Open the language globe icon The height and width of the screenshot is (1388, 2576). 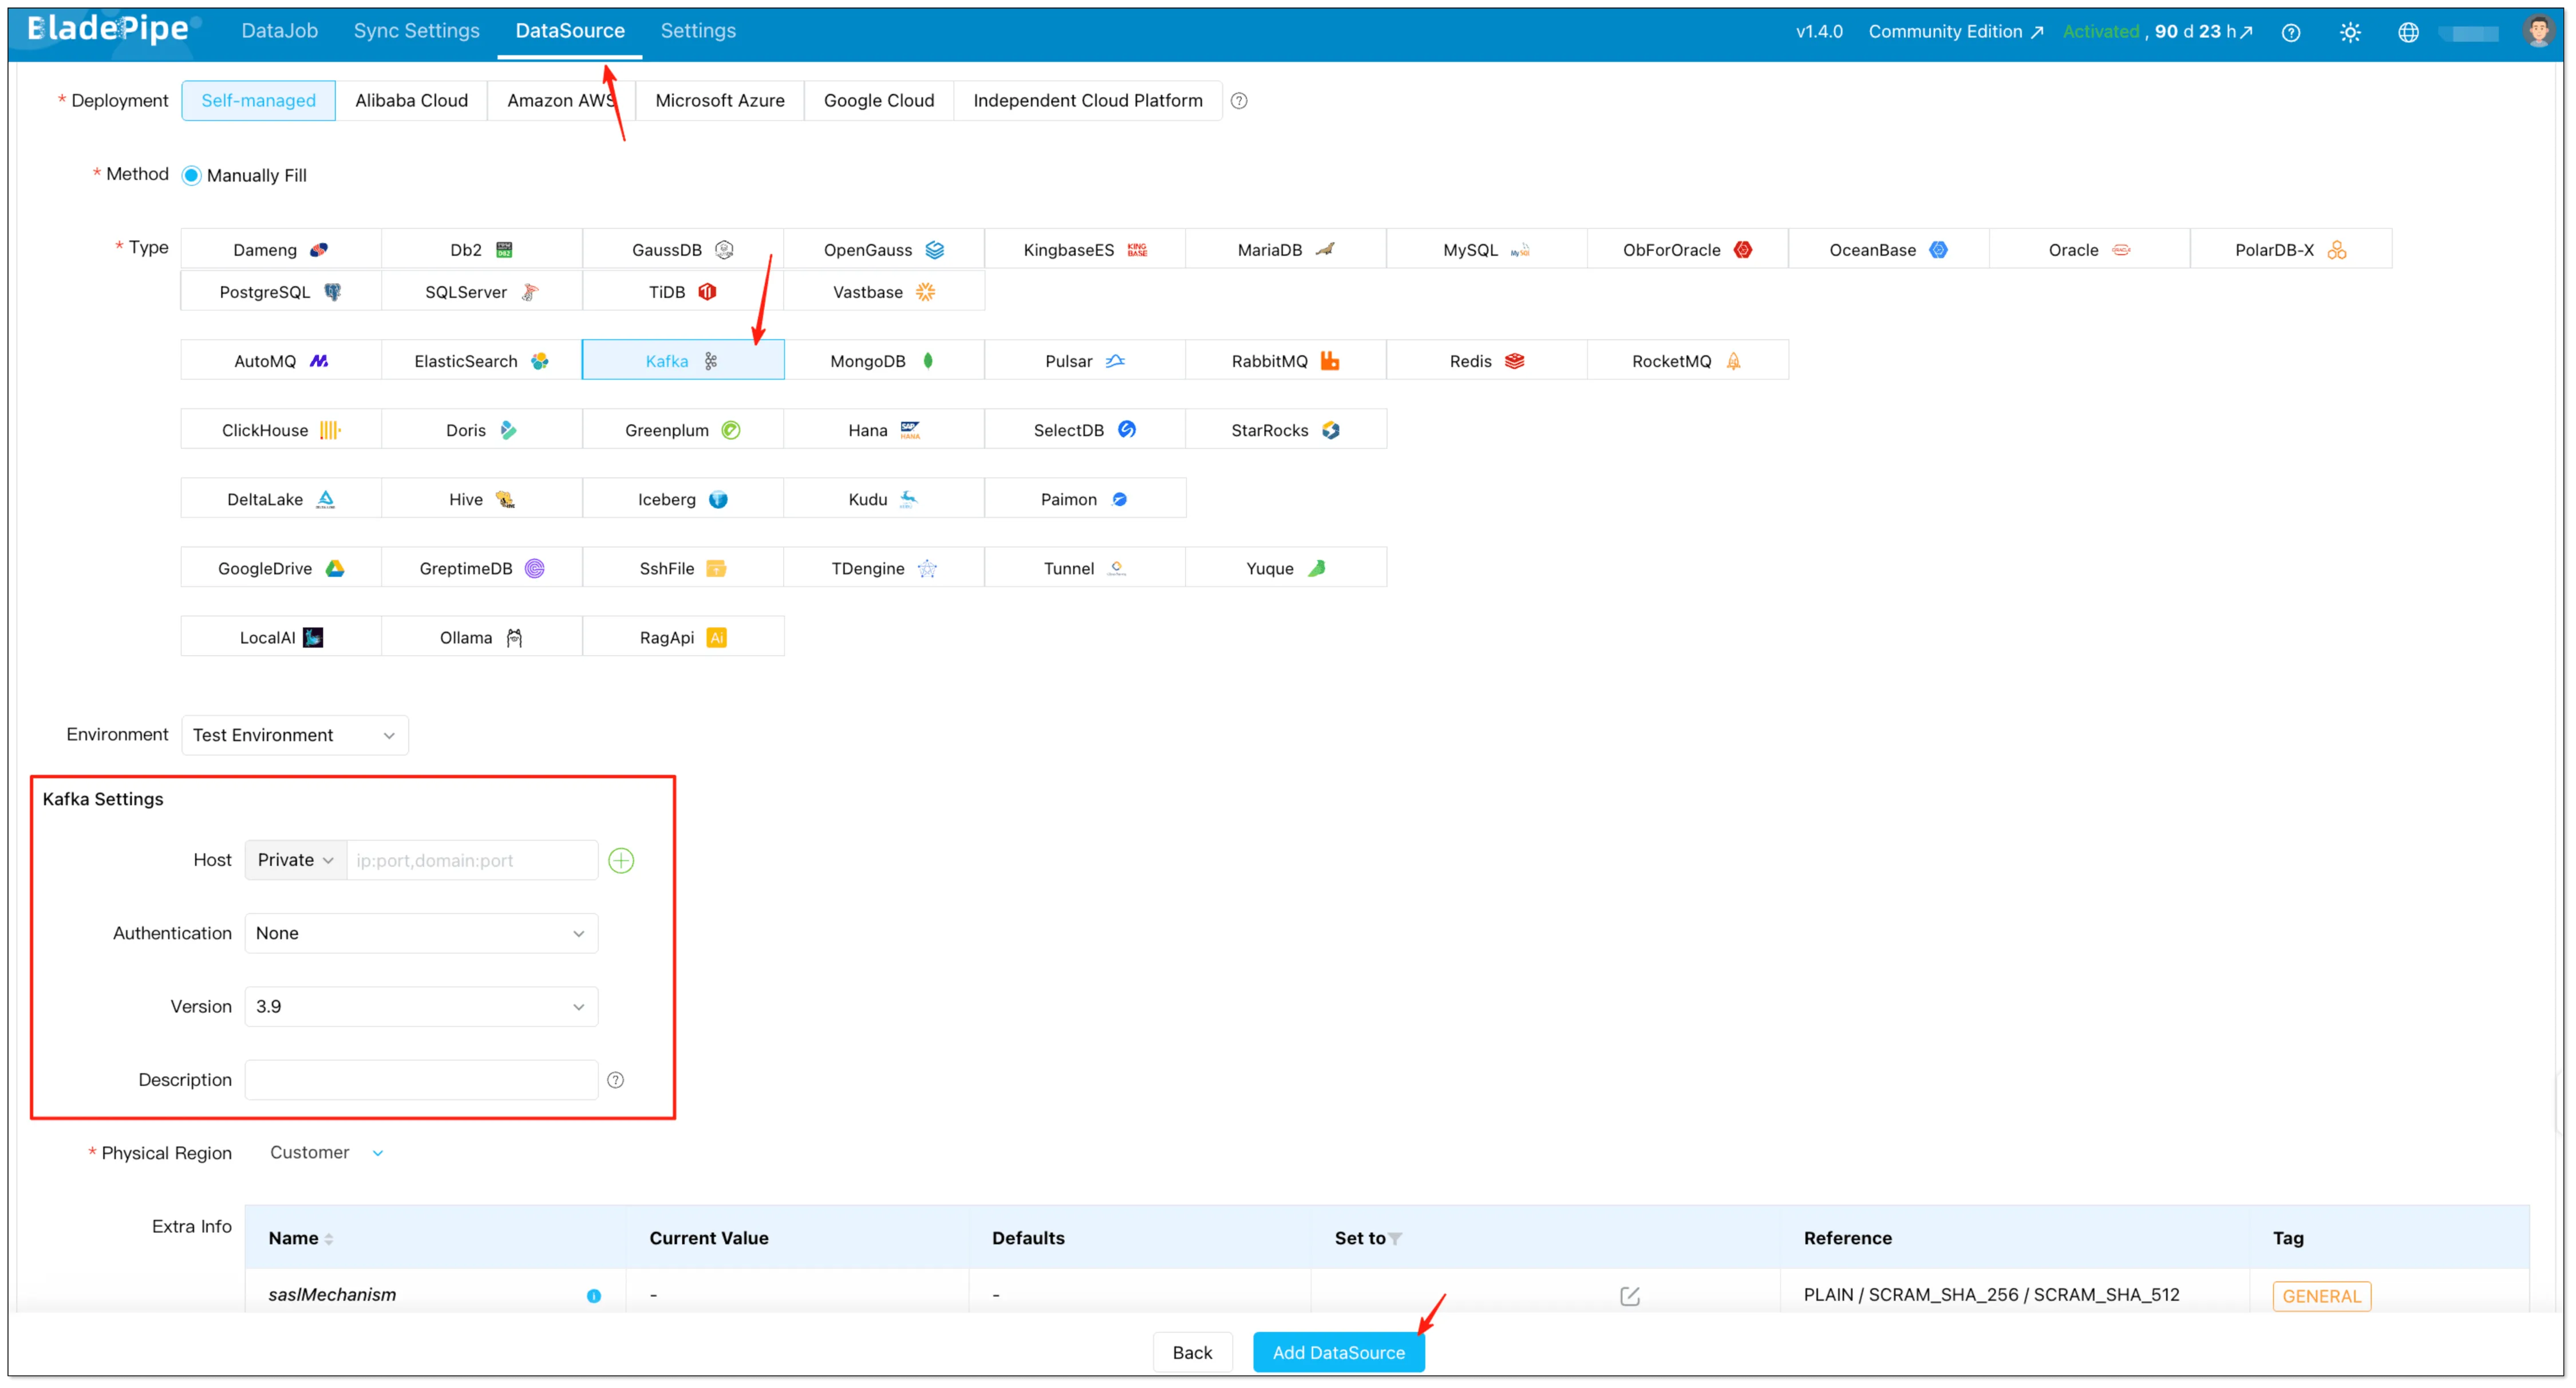point(2408,31)
